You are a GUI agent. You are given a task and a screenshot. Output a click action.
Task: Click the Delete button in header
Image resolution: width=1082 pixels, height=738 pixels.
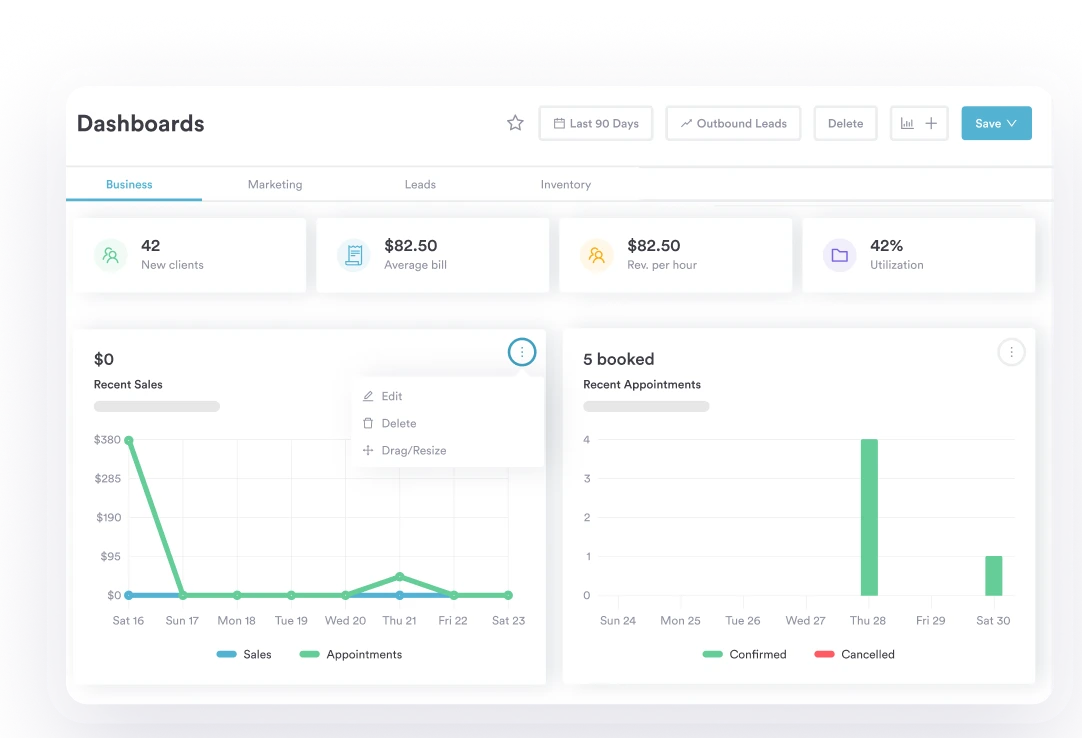tap(845, 123)
